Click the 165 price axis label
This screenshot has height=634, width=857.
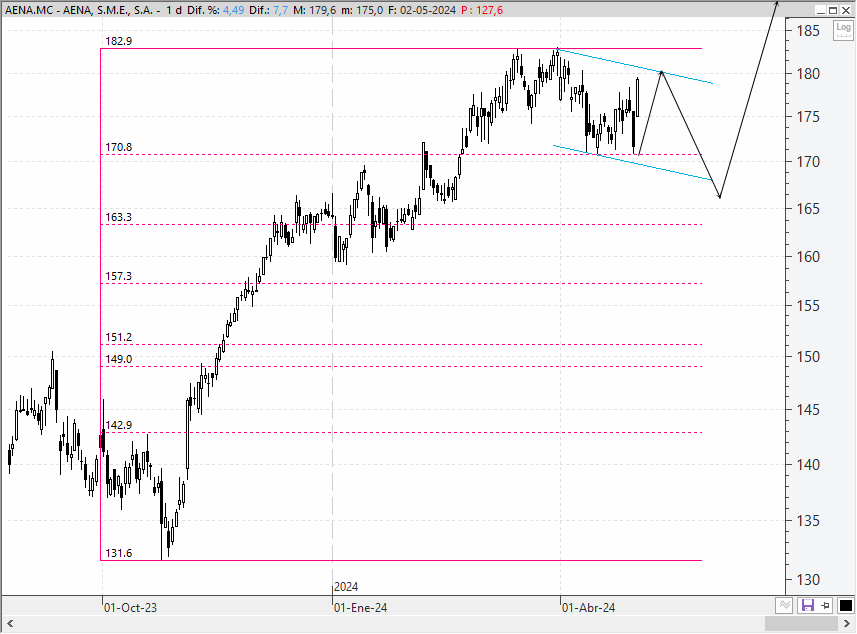(808, 209)
